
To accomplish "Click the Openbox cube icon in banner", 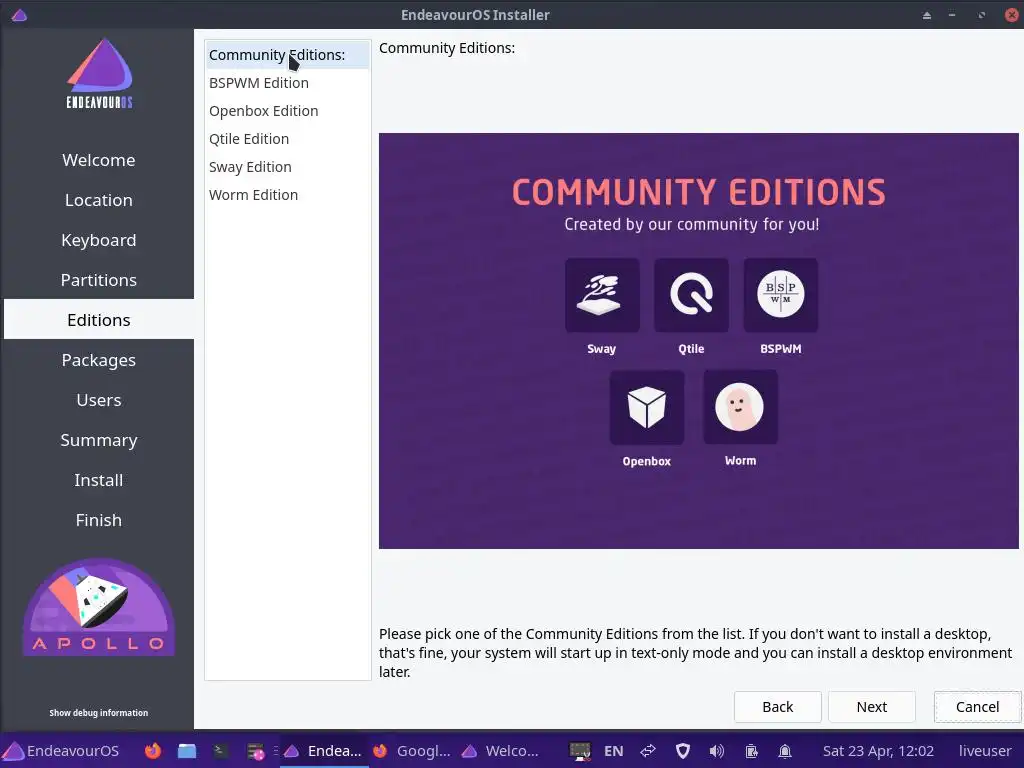I will (x=647, y=408).
